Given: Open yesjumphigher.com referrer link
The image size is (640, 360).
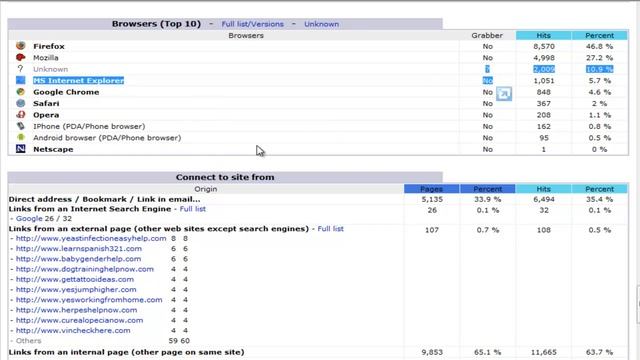Looking at the screenshot, I should [x=76, y=289].
